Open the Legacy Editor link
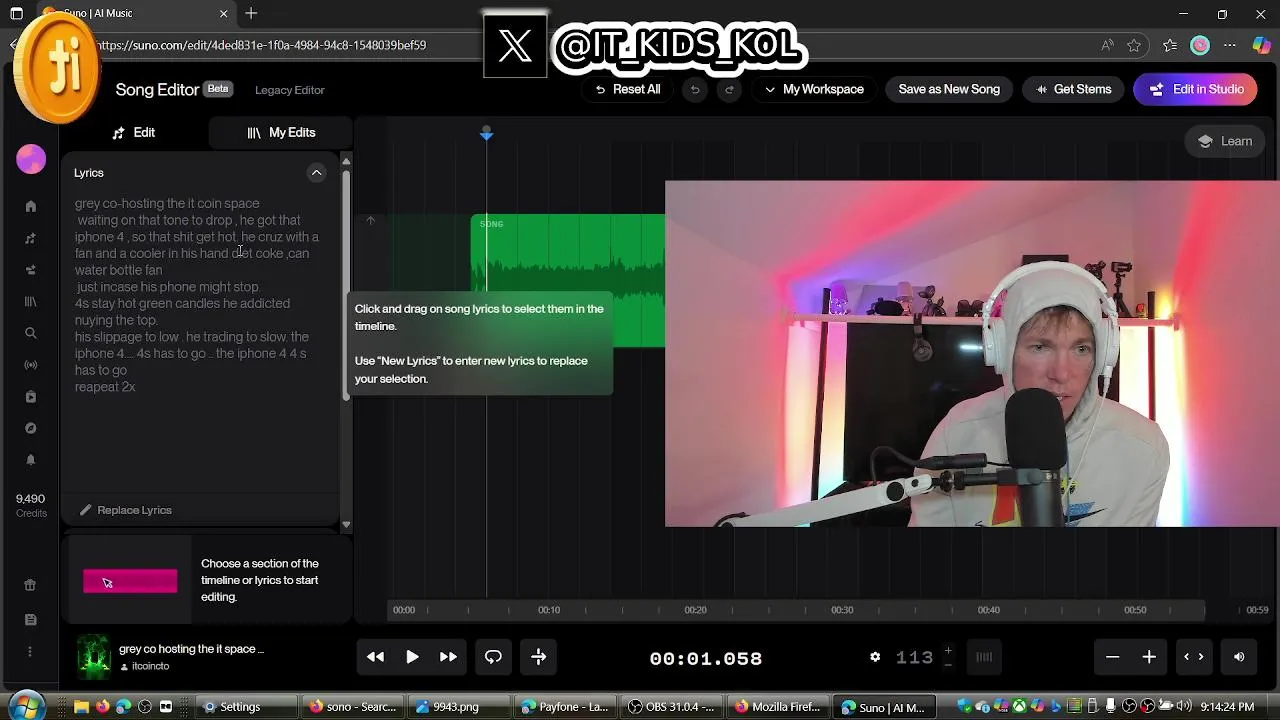 290,90
